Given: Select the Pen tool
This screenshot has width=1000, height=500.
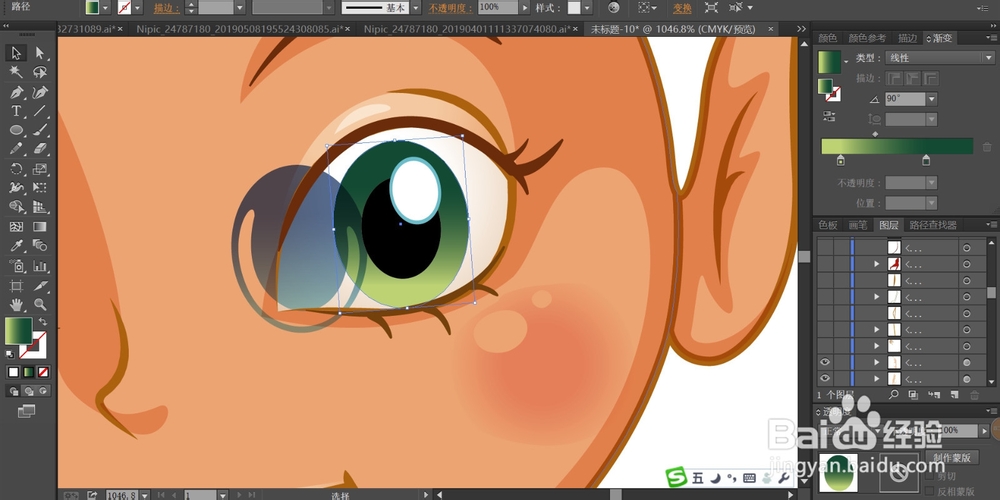Looking at the screenshot, I should coord(16,92).
